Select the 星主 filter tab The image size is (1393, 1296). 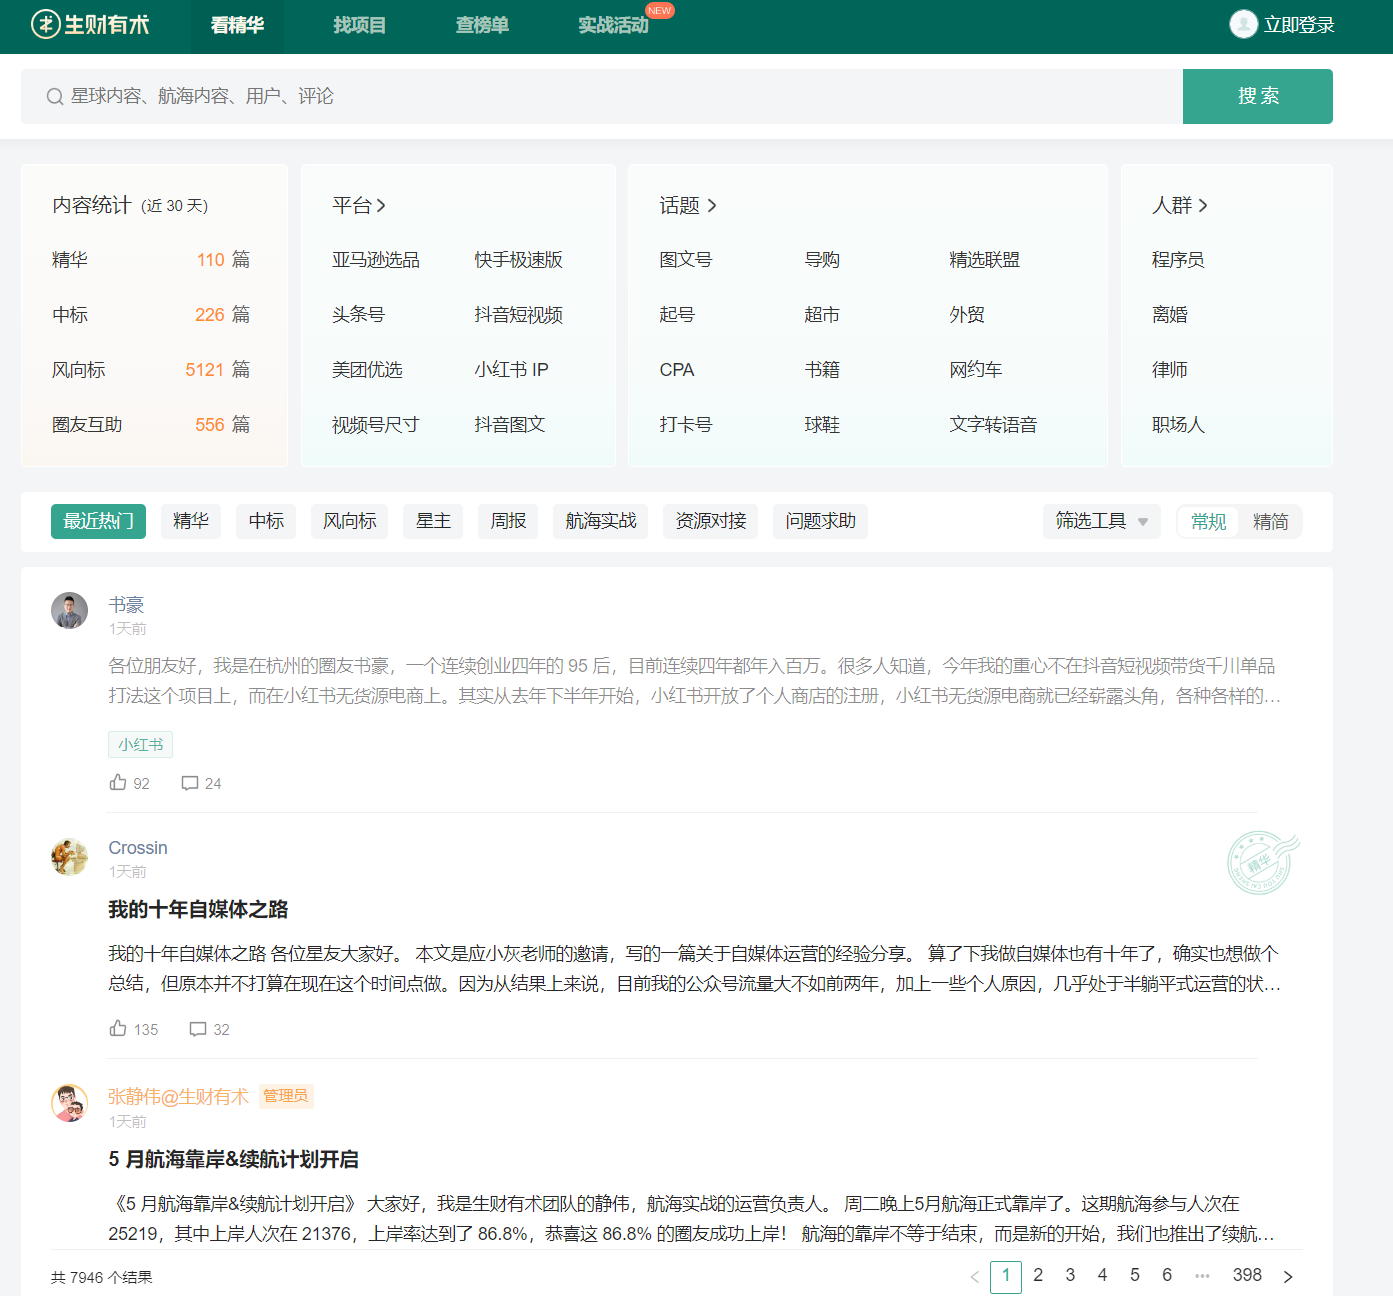coord(433,521)
